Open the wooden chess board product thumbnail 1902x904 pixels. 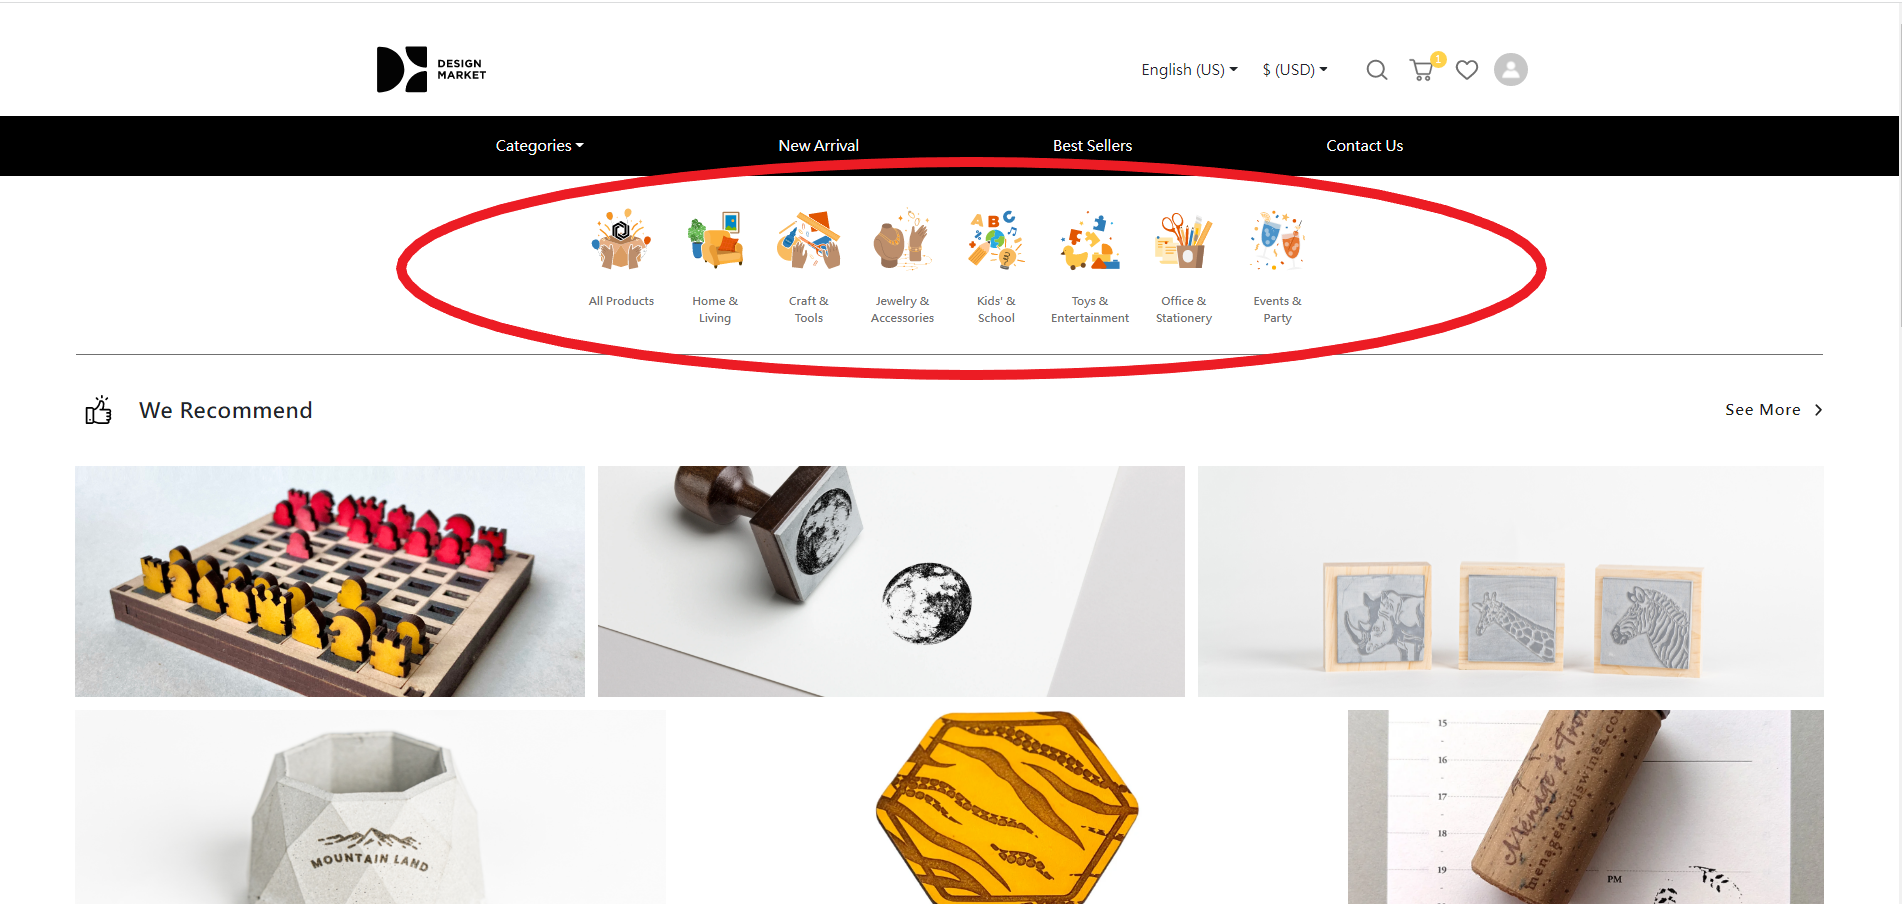pyautogui.click(x=330, y=581)
